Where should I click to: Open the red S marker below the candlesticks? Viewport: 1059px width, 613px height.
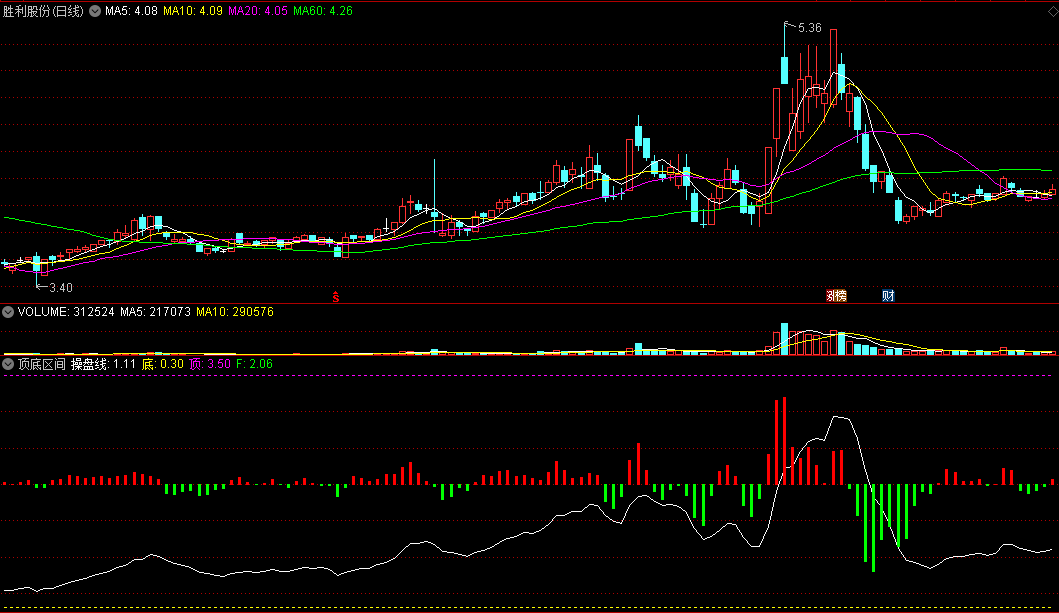[336, 297]
